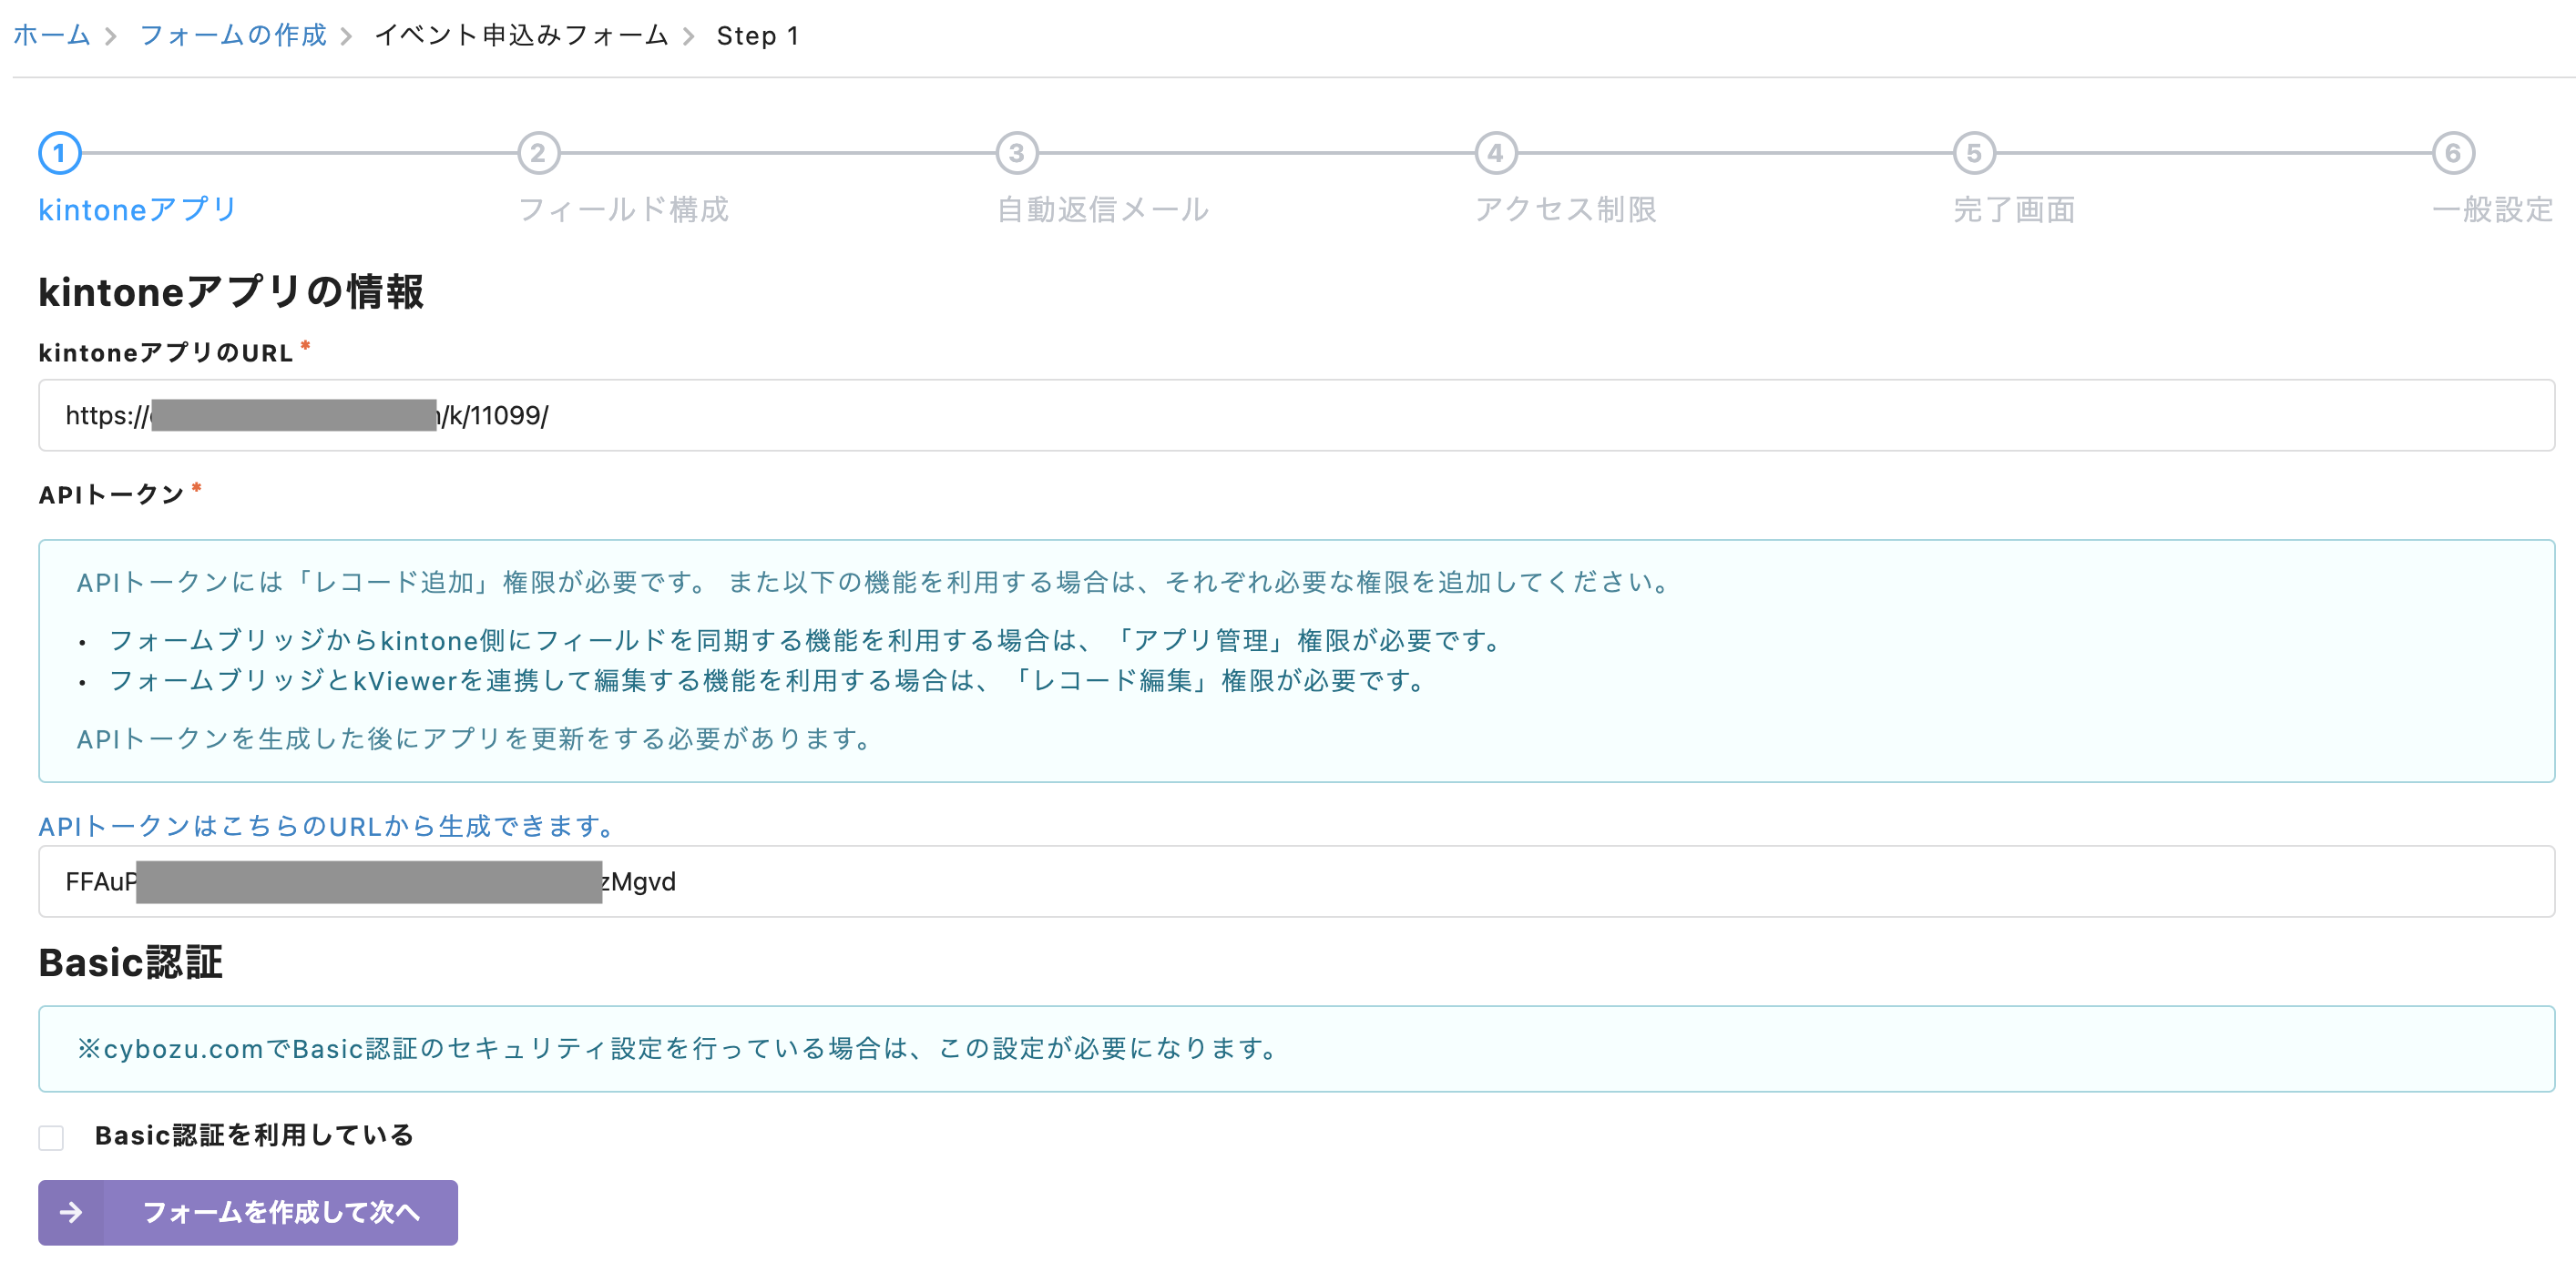Click the イベント申込みフォーム breadcrumb text
Screen dimensions: 2576x1262
(521, 36)
